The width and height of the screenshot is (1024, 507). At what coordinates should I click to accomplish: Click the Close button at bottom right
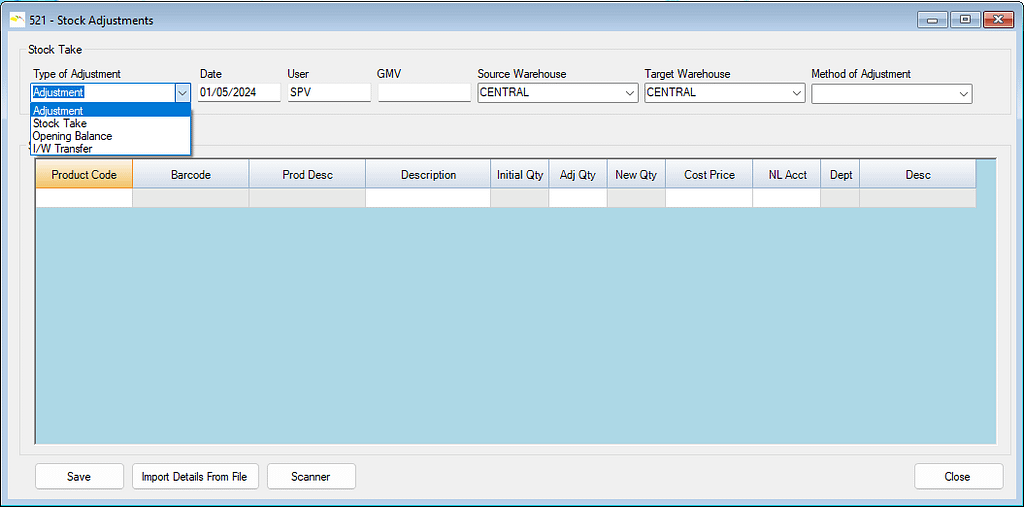click(957, 477)
